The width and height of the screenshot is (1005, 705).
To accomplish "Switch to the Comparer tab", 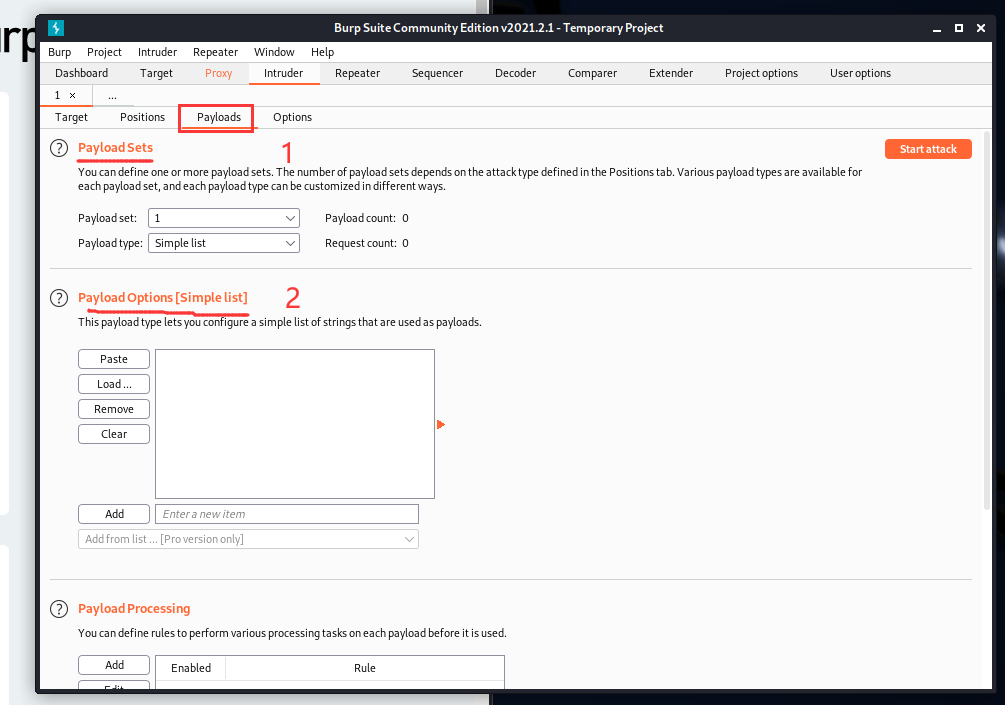I will point(592,73).
